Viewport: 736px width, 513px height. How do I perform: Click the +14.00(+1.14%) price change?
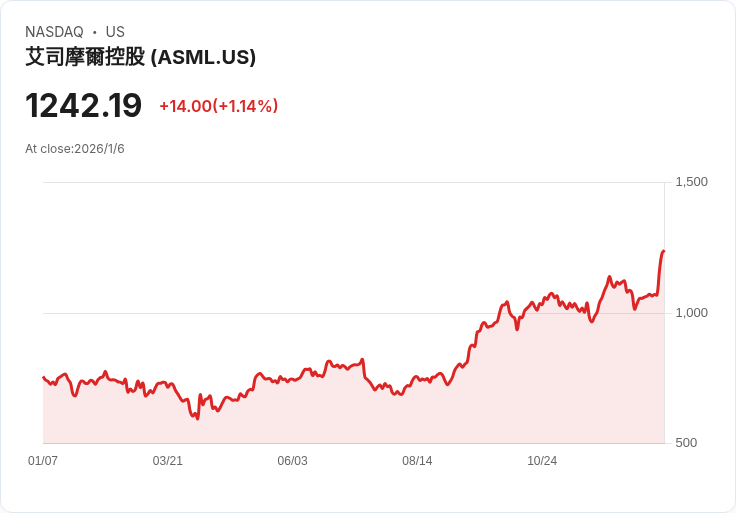218,106
